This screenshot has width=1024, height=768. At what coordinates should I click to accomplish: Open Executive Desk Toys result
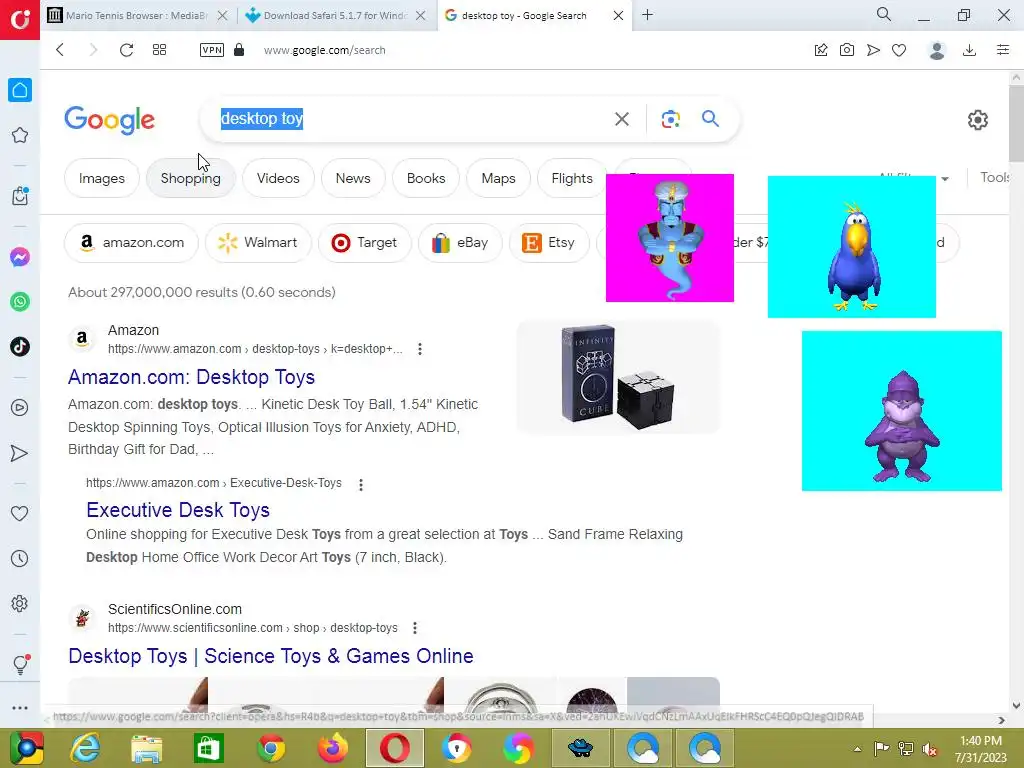click(x=178, y=509)
